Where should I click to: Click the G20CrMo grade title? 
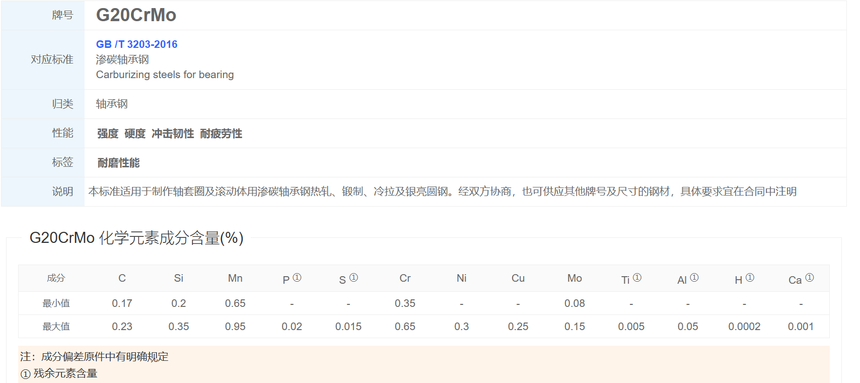click(136, 15)
